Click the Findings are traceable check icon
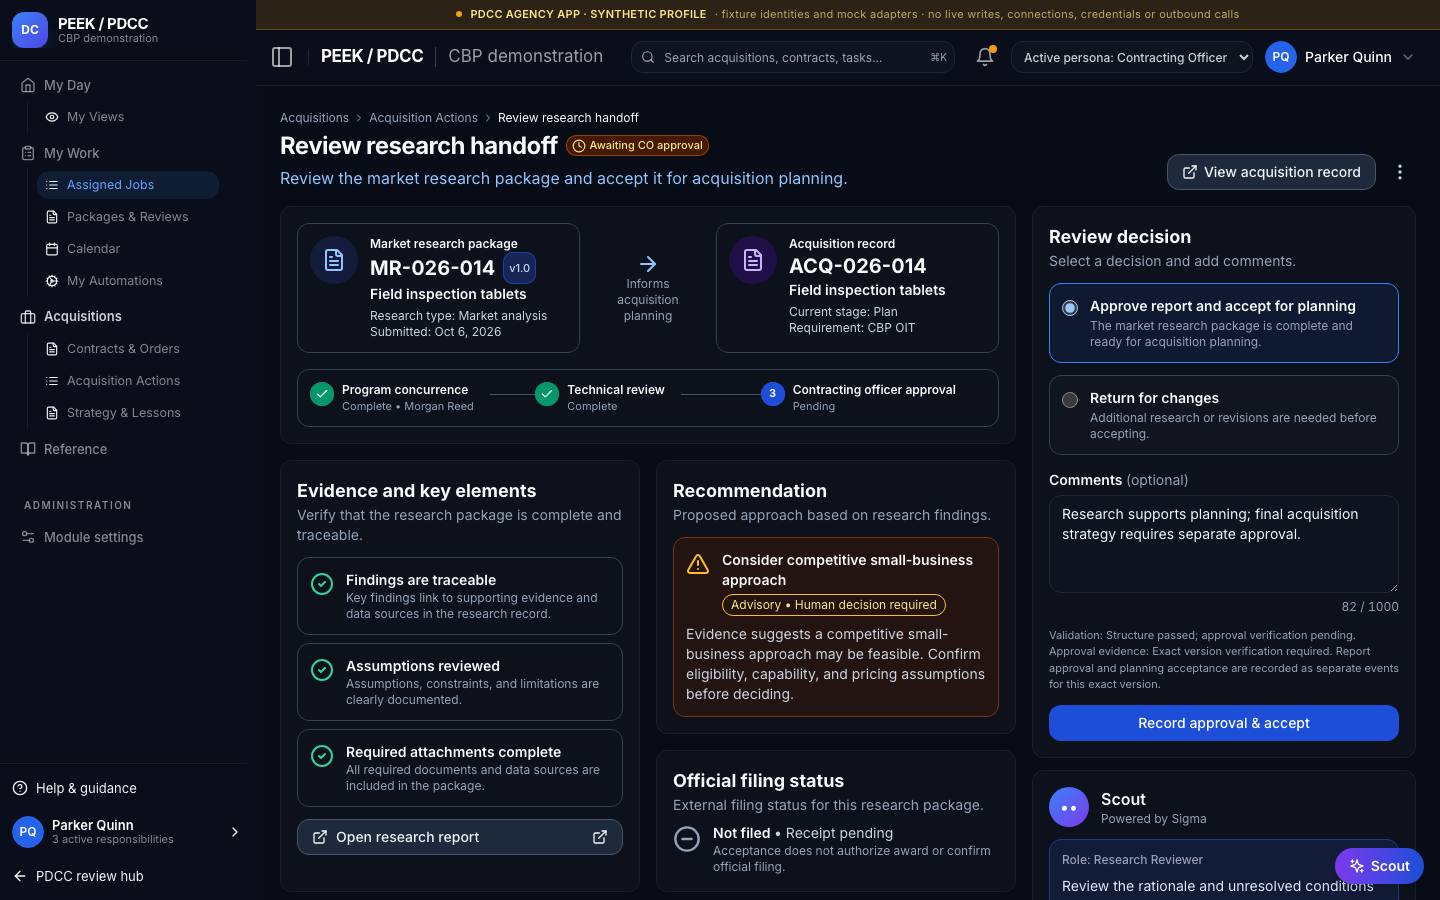The height and width of the screenshot is (900, 1440). click(x=322, y=584)
